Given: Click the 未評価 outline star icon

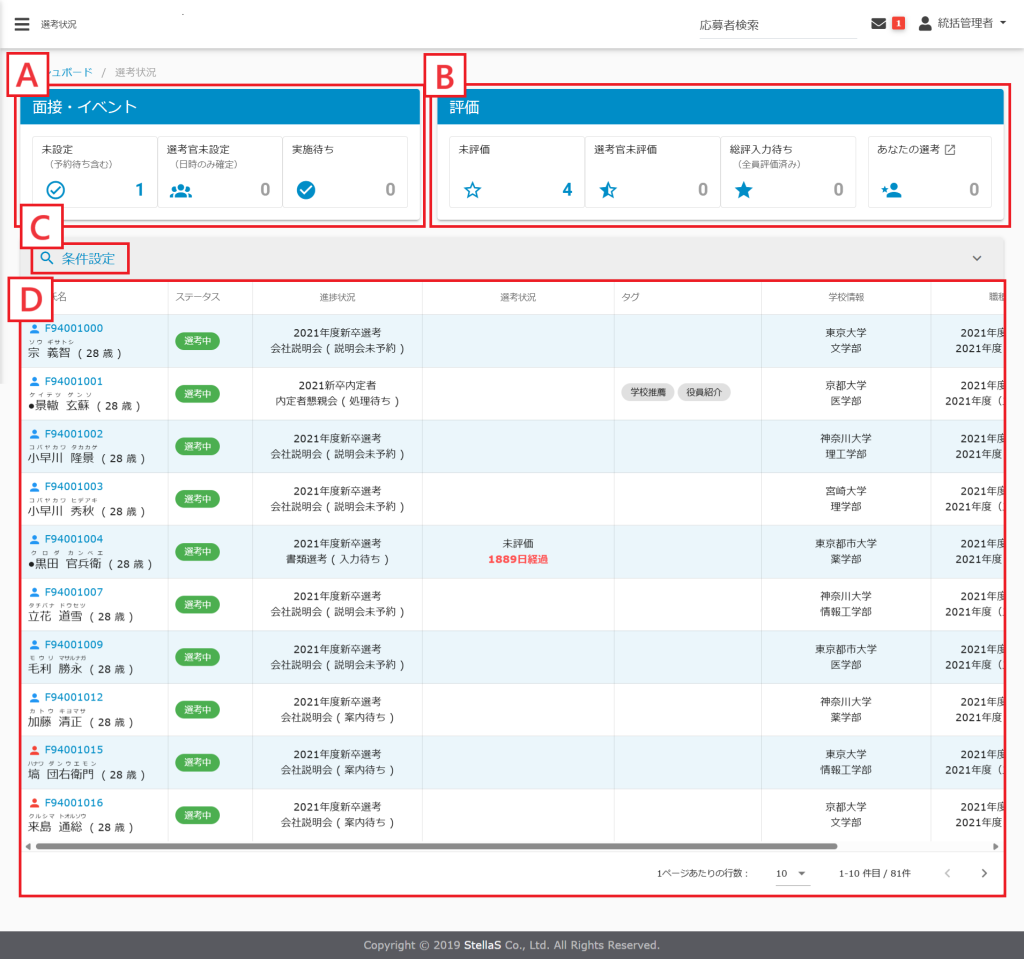Looking at the screenshot, I should tap(472, 190).
